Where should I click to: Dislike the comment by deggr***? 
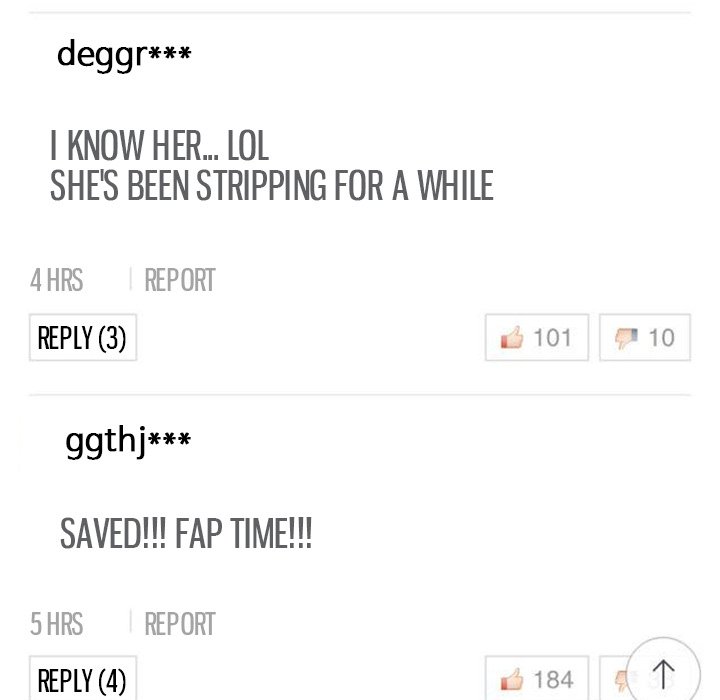(x=645, y=338)
